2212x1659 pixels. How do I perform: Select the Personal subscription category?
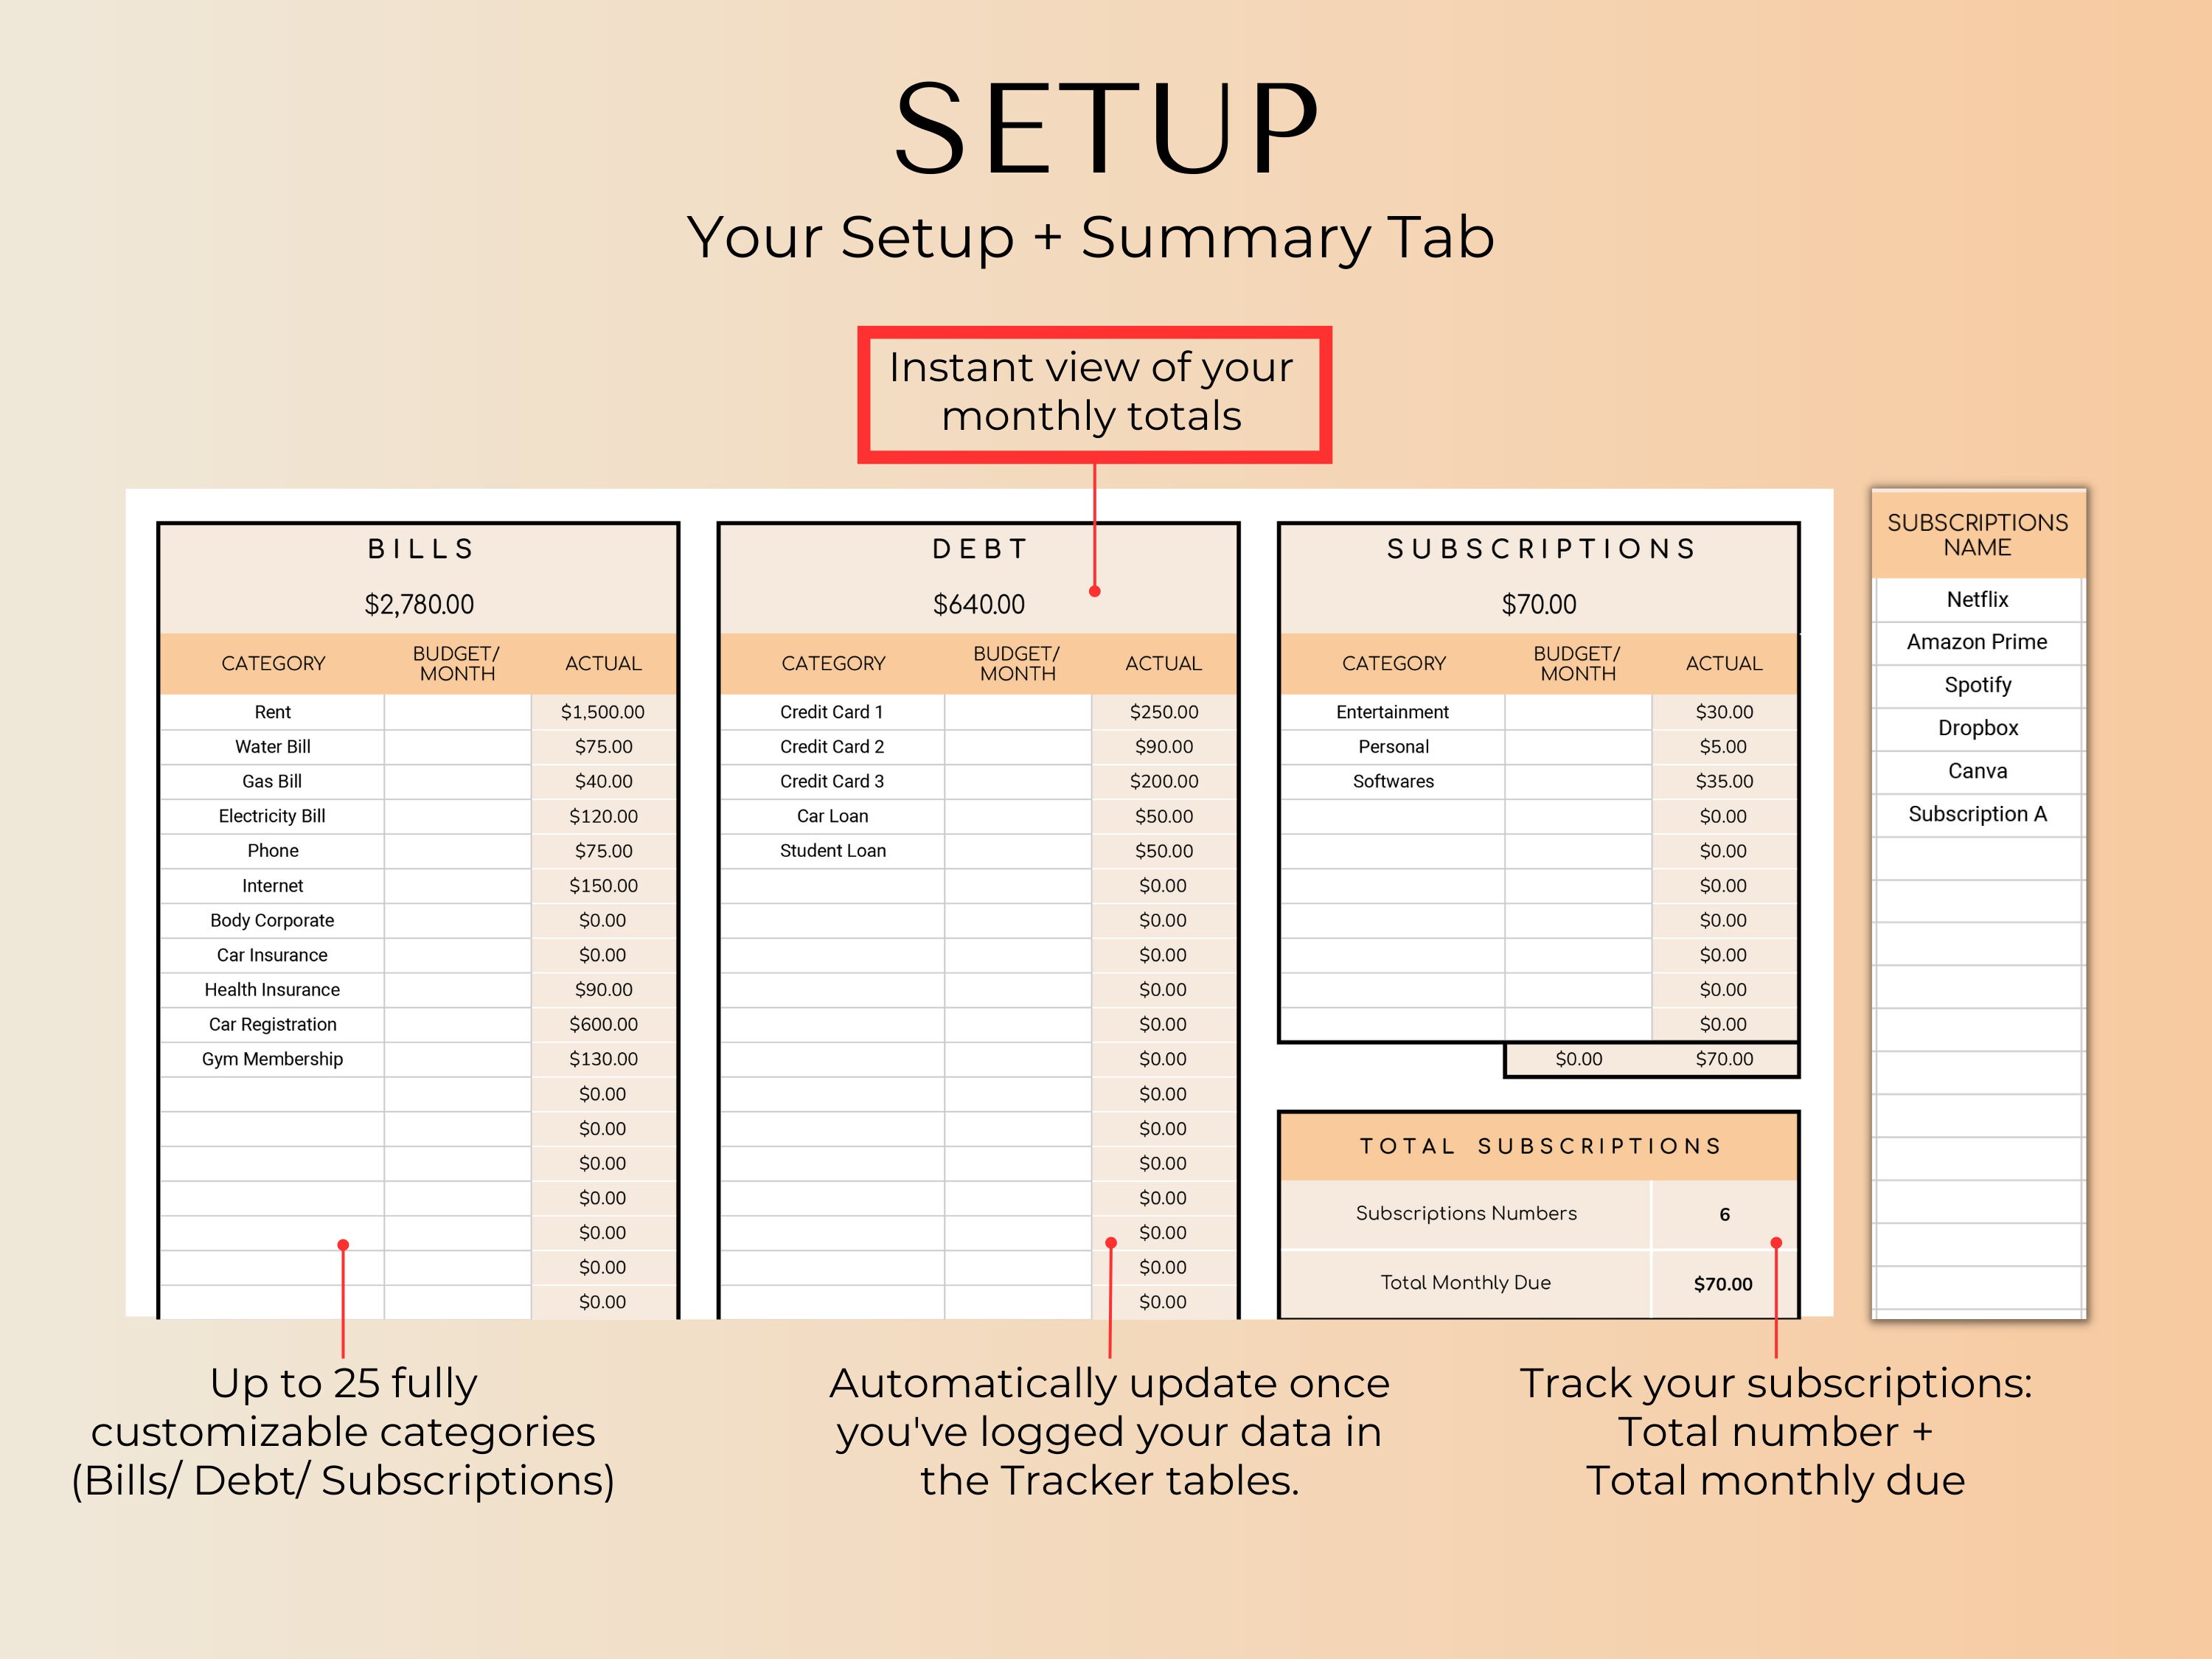(x=1393, y=747)
